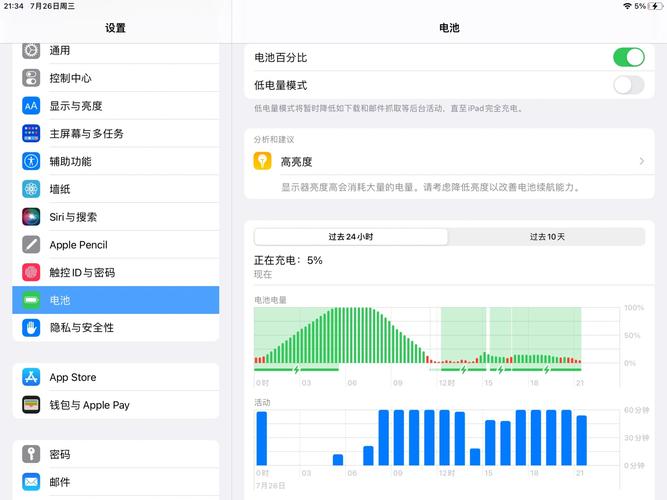Tap the 隐私与安全性 hand icon

[31, 328]
